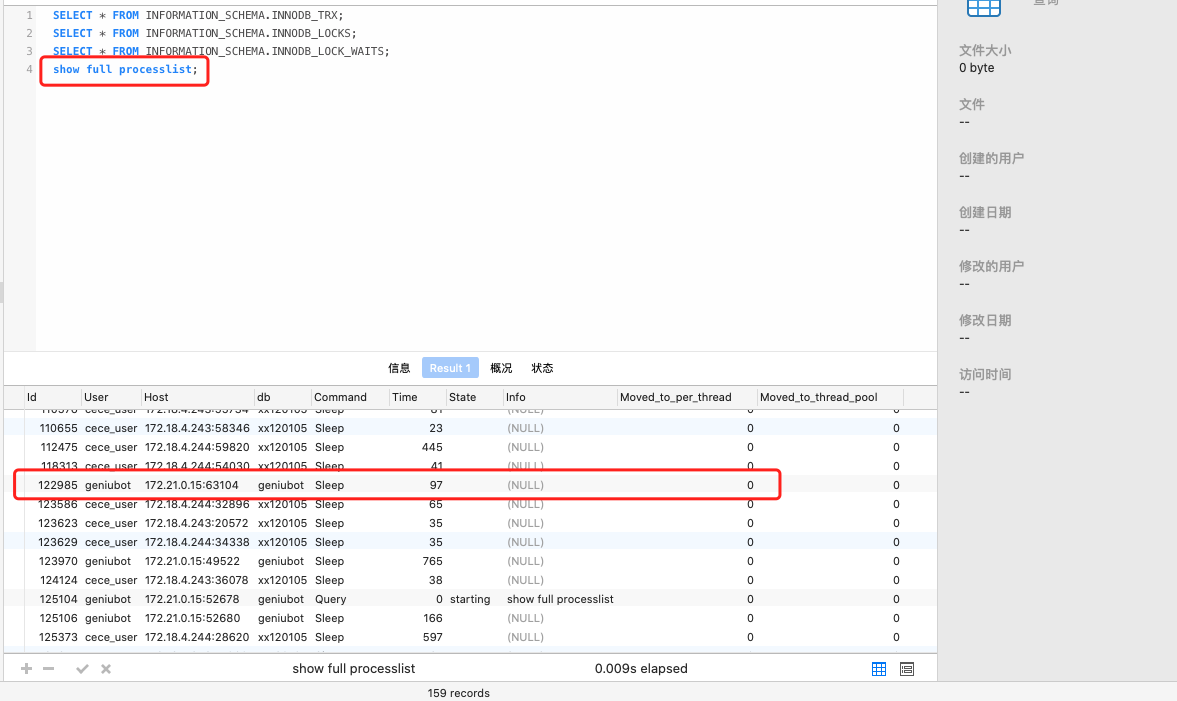Click the Query command cell
The image size is (1177, 701).
coord(330,599)
